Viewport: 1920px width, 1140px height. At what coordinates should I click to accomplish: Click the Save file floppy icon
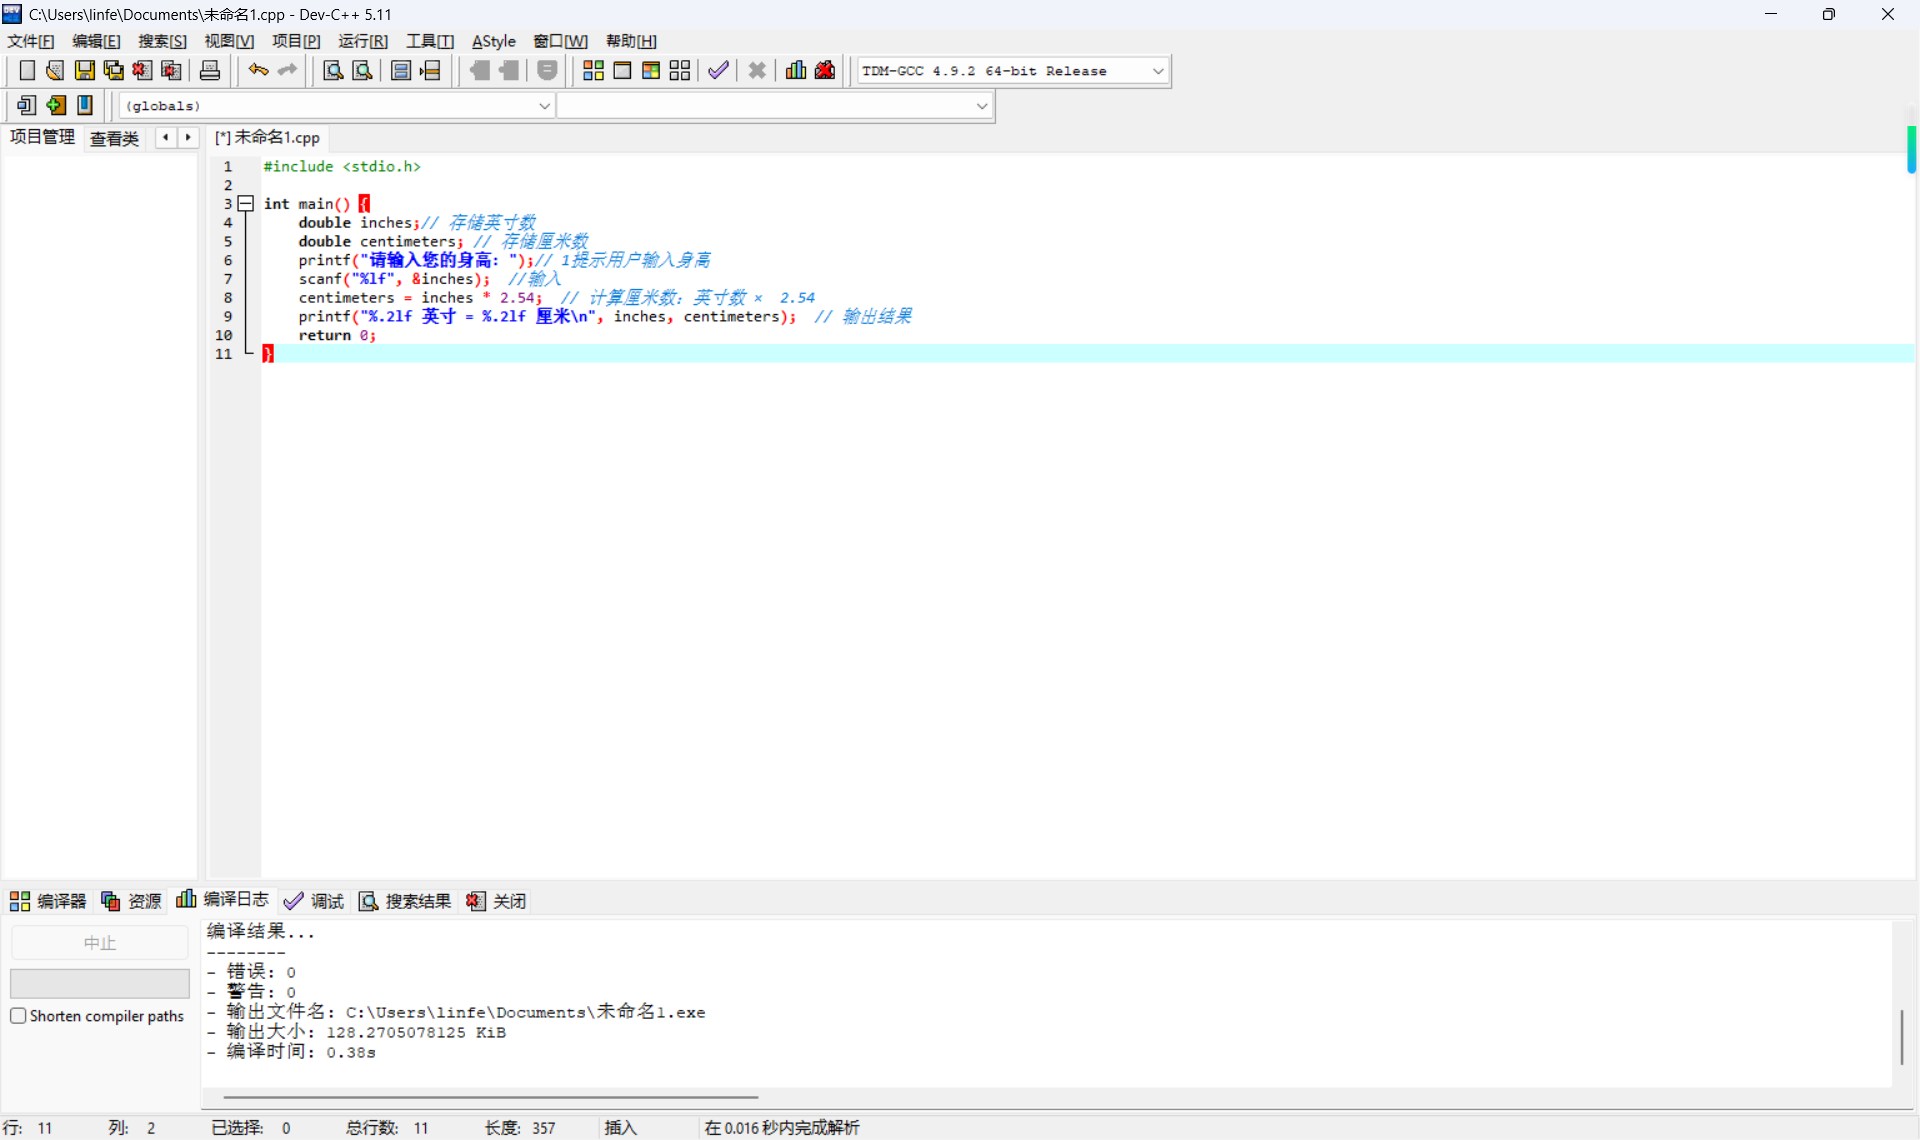click(85, 70)
